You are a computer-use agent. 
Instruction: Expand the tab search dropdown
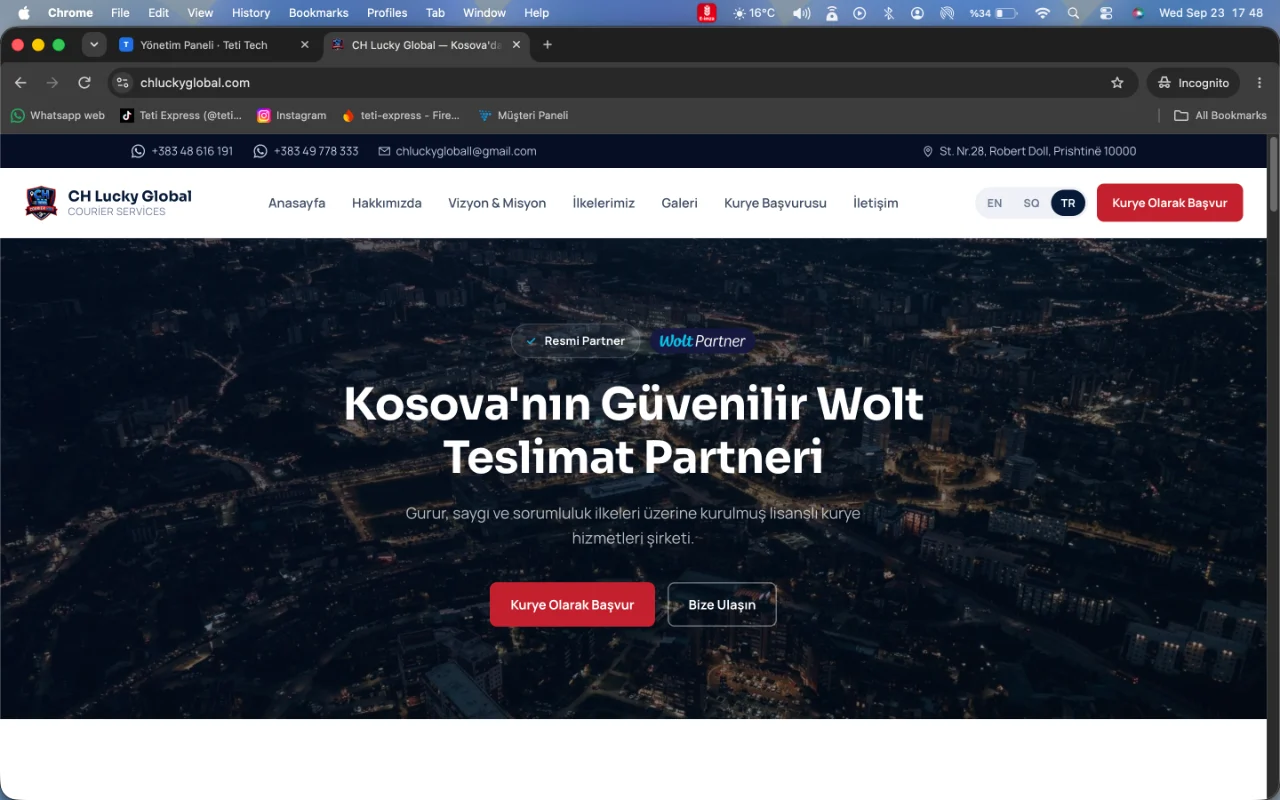click(94, 45)
